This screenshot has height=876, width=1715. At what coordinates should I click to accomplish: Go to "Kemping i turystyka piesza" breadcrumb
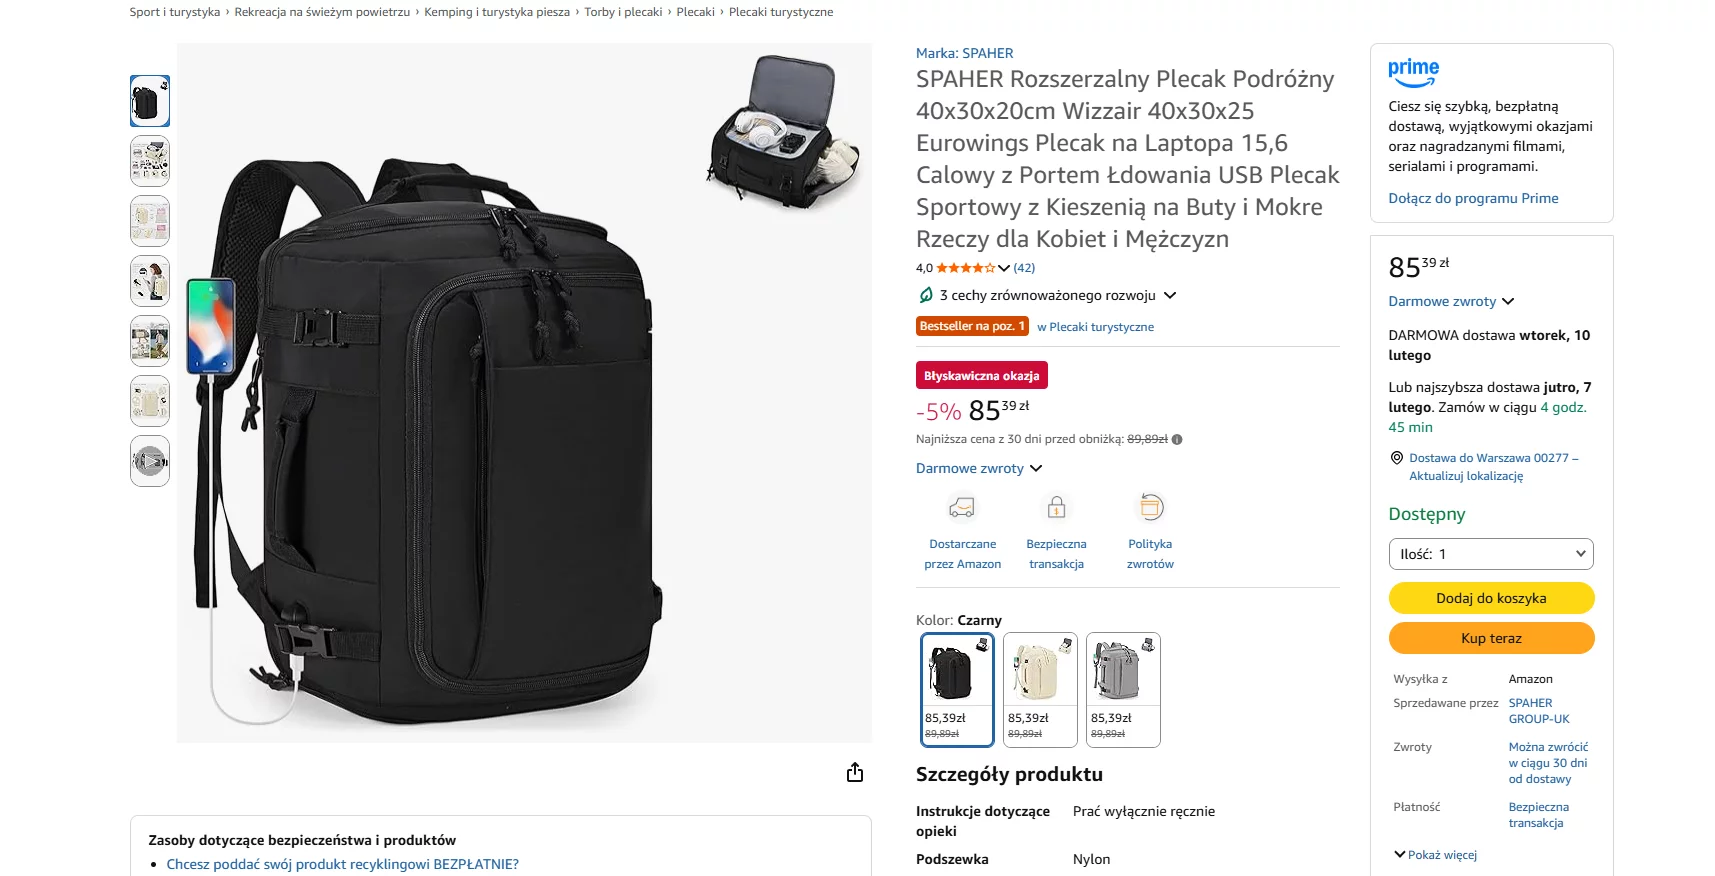(497, 12)
